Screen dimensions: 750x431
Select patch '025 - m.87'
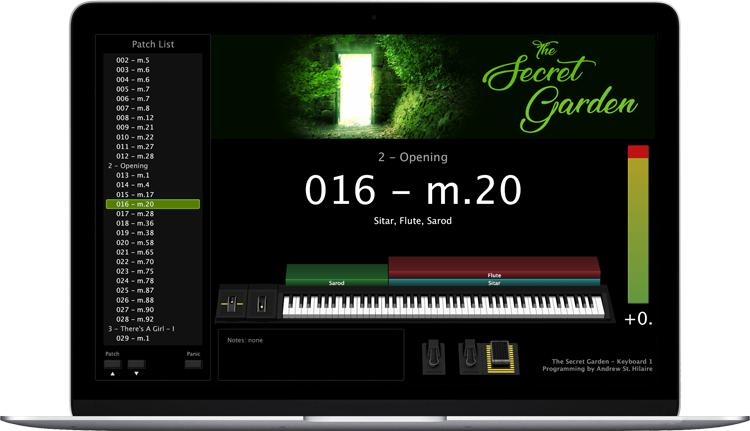coord(134,290)
